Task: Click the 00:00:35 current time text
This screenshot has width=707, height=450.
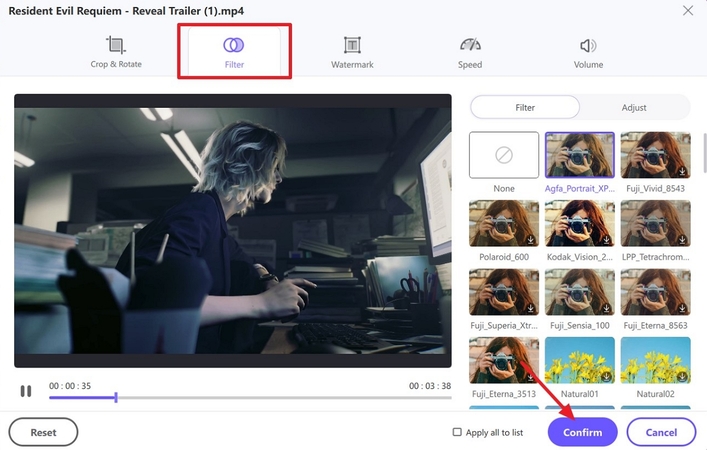Action: [70, 386]
